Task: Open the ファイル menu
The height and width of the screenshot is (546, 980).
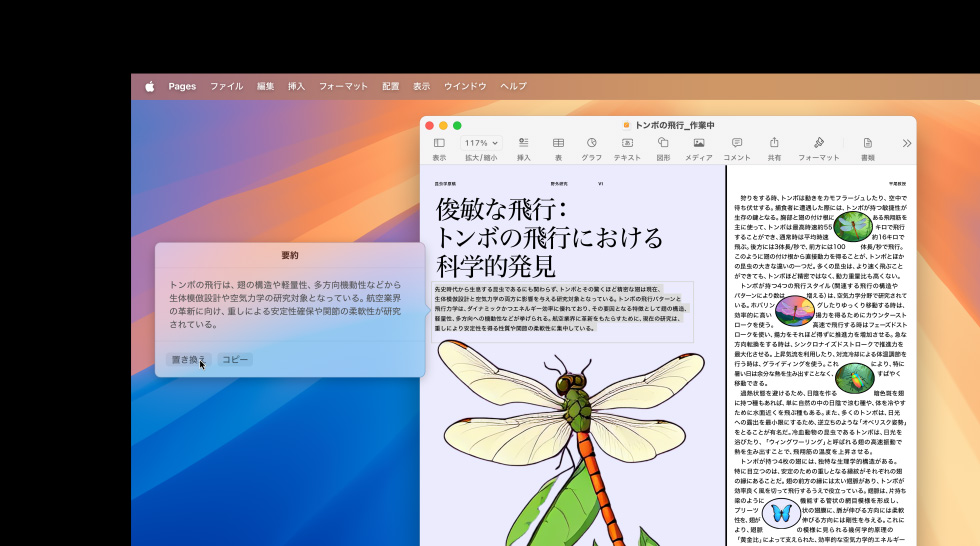Action: tap(226, 86)
